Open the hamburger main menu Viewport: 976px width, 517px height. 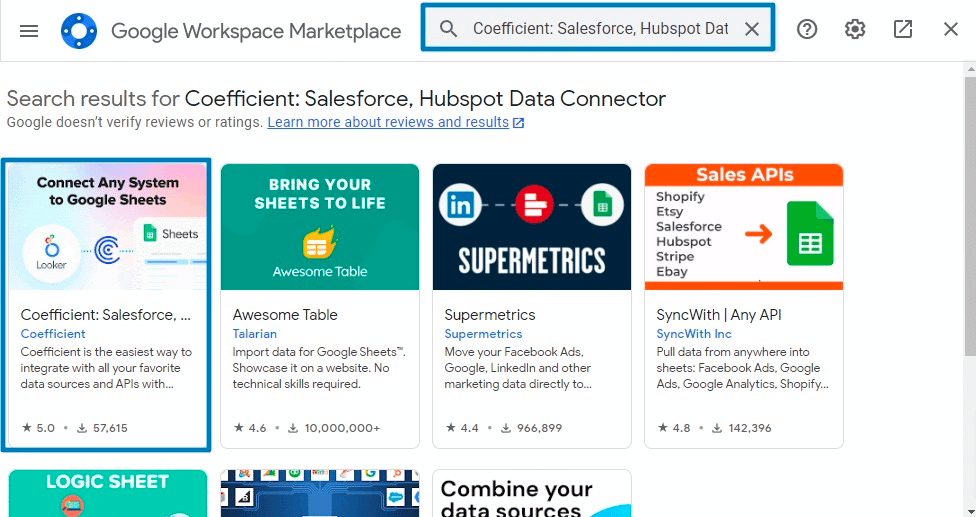[x=29, y=30]
